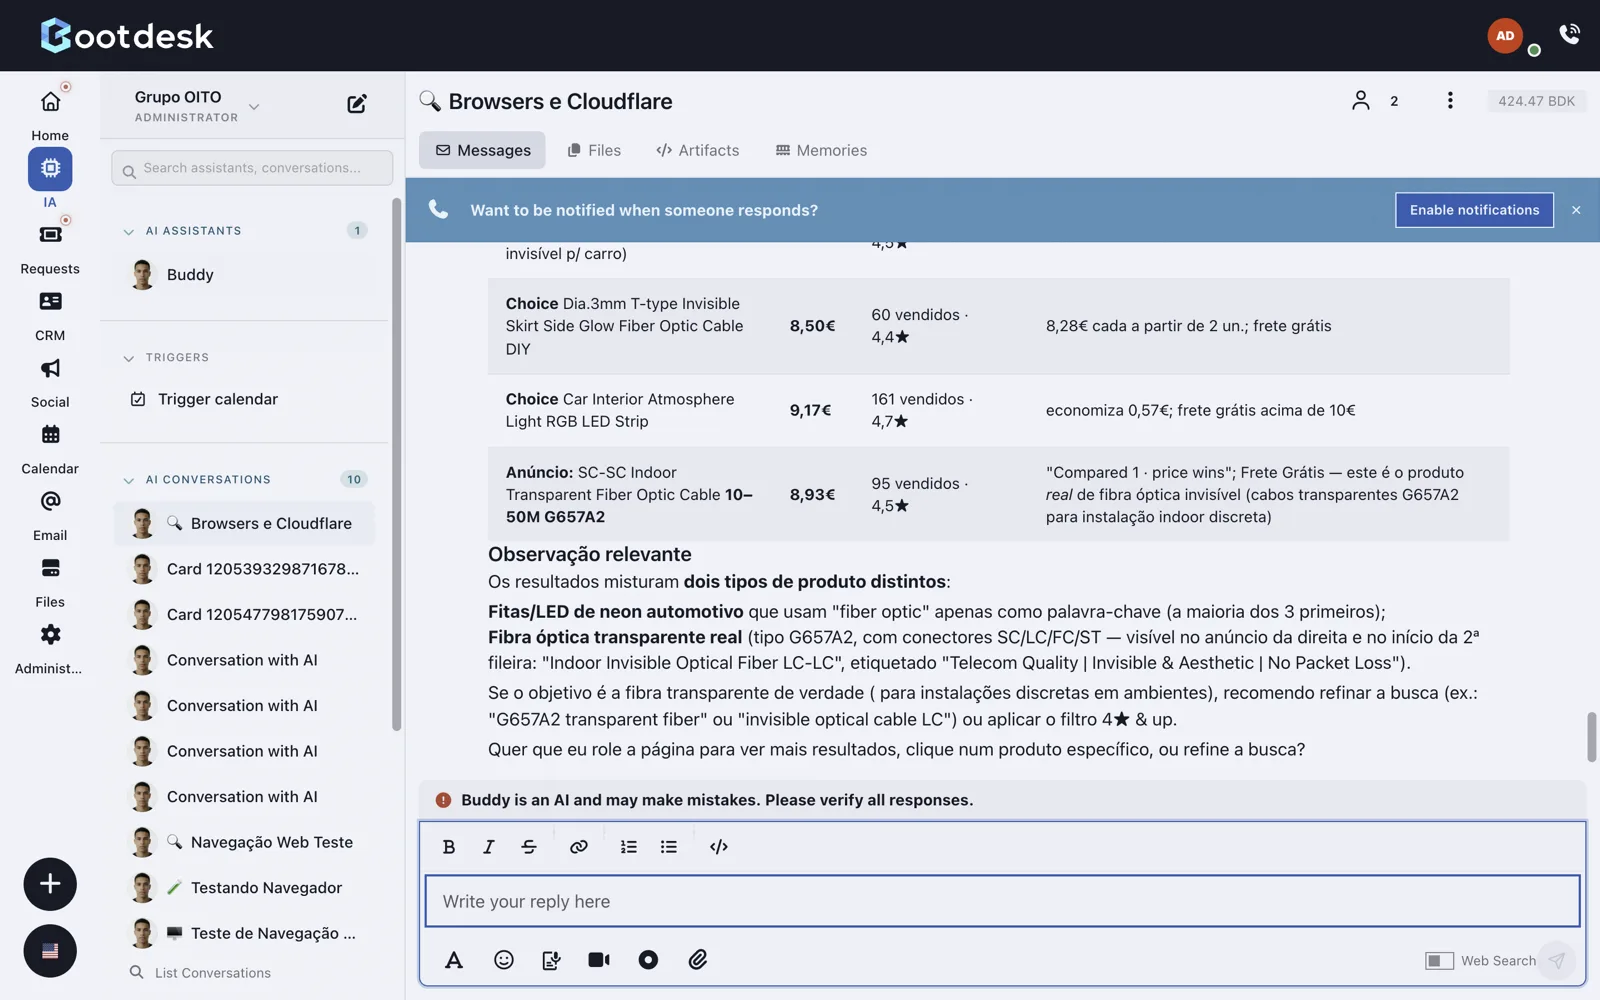Open the phone call icon in header
Viewport: 1600px width, 1000px height.
pos(1570,34)
